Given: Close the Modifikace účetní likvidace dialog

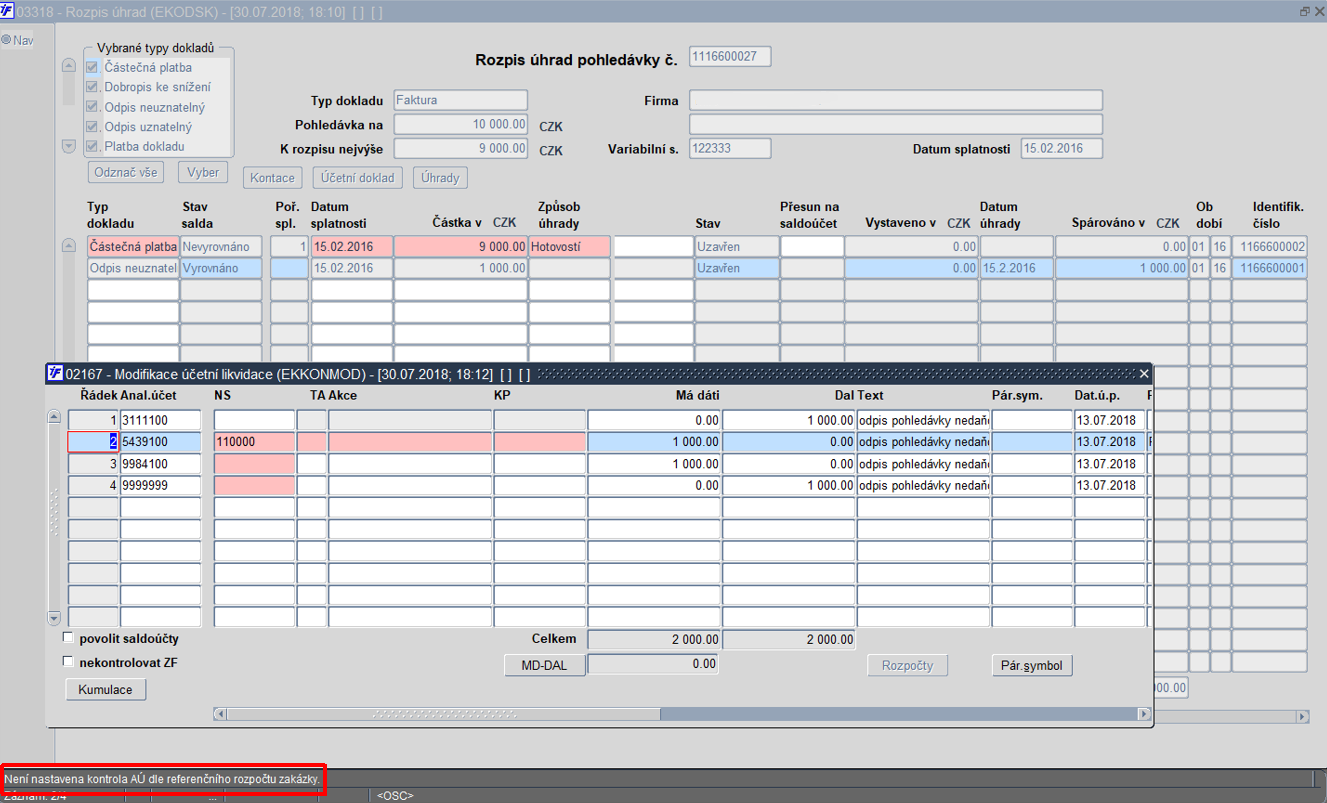Looking at the screenshot, I should click(x=1144, y=373).
